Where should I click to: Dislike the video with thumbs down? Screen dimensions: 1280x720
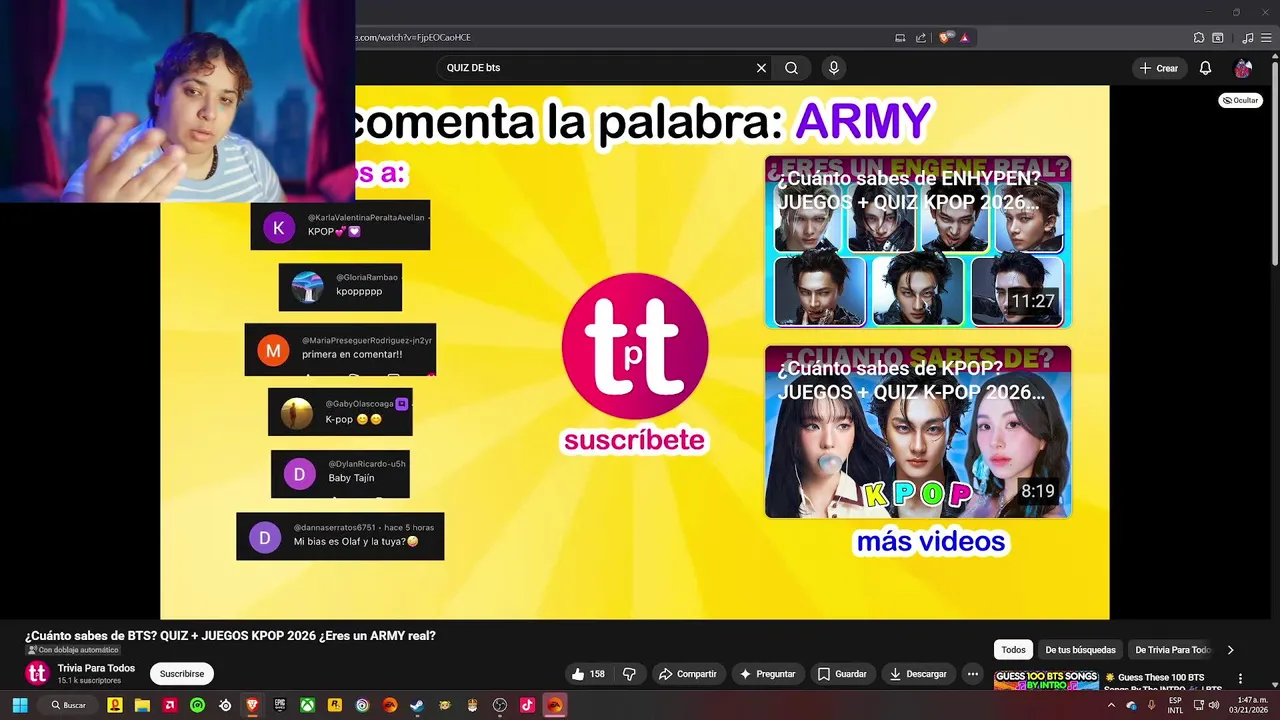click(x=629, y=674)
